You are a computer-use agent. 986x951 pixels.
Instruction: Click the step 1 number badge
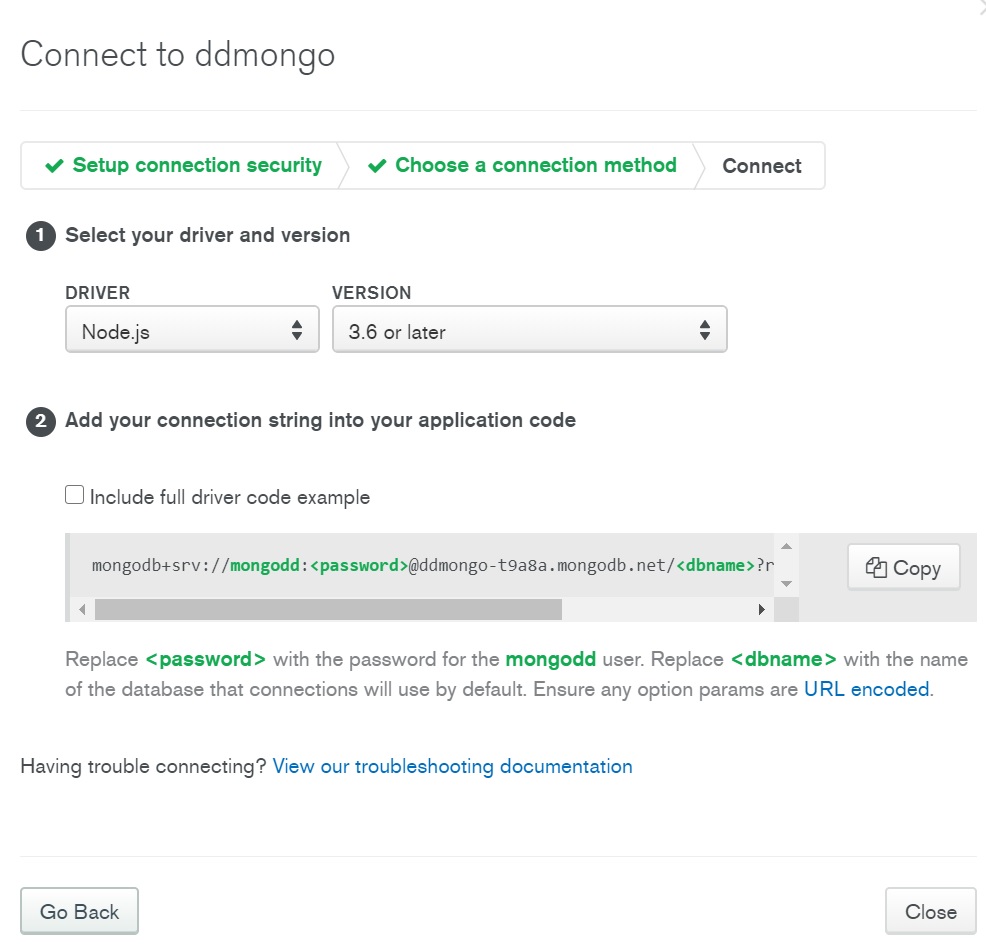[x=40, y=236]
